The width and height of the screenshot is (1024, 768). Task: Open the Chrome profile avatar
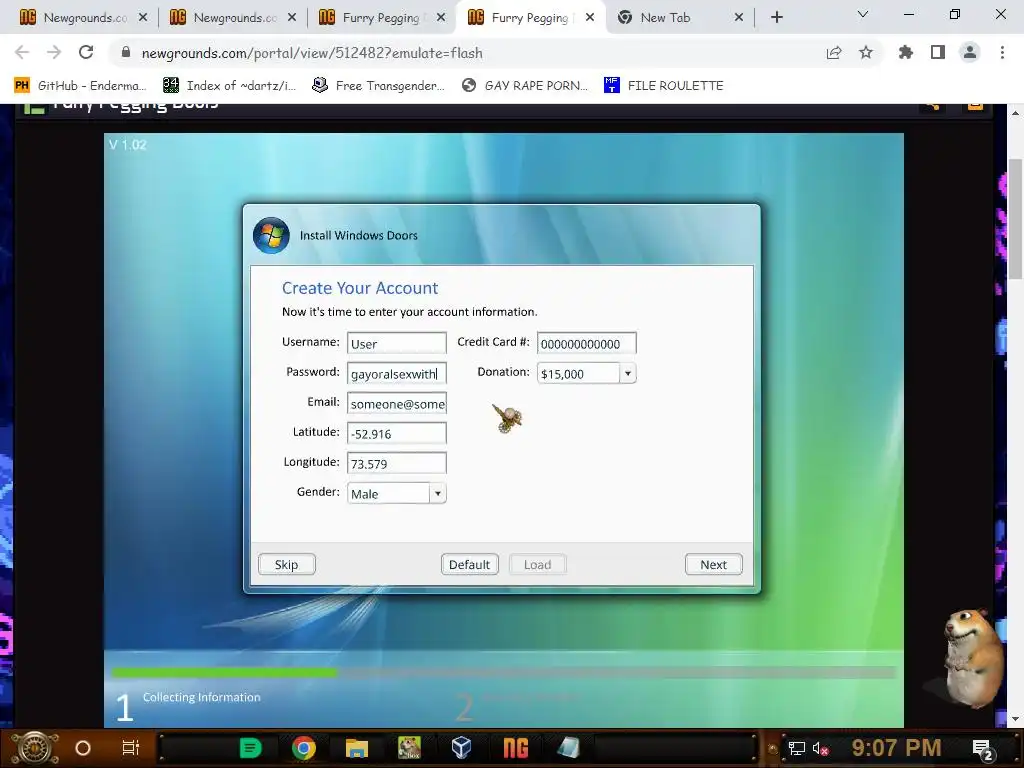(970, 52)
